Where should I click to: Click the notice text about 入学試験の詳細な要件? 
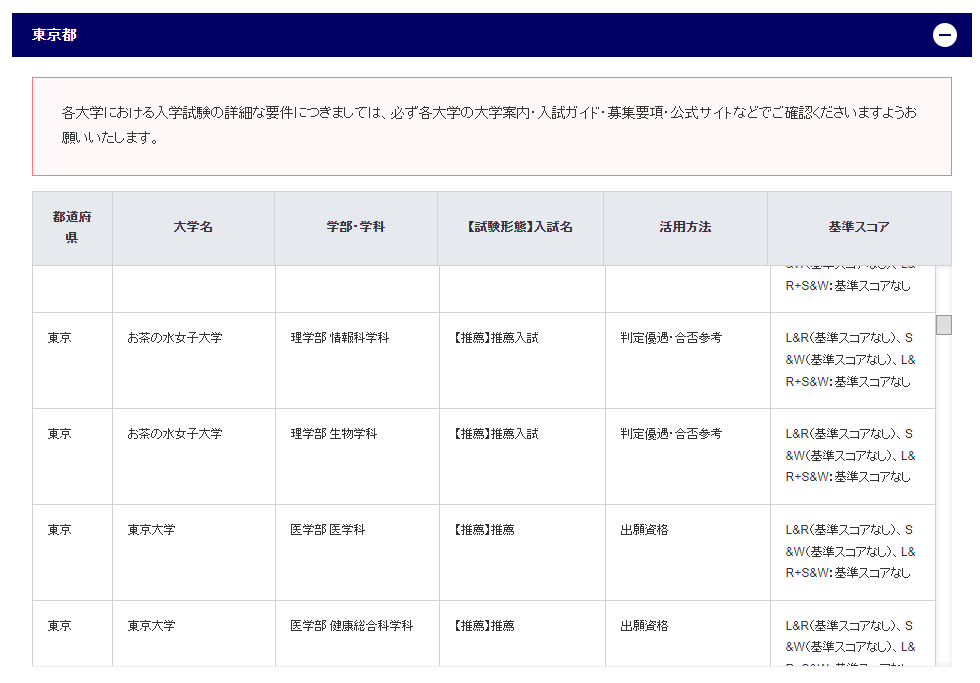pos(489,125)
